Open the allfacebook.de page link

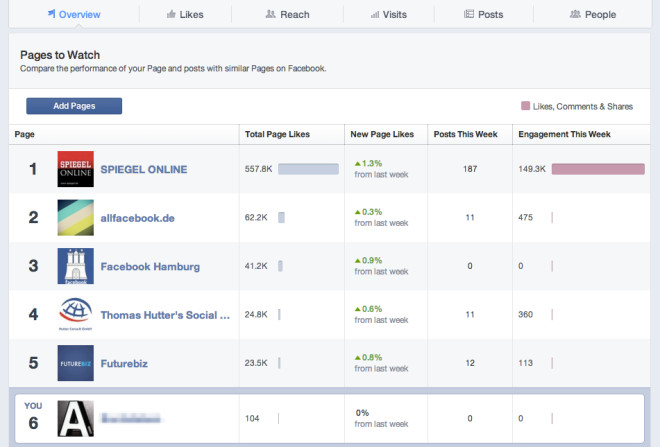138,218
